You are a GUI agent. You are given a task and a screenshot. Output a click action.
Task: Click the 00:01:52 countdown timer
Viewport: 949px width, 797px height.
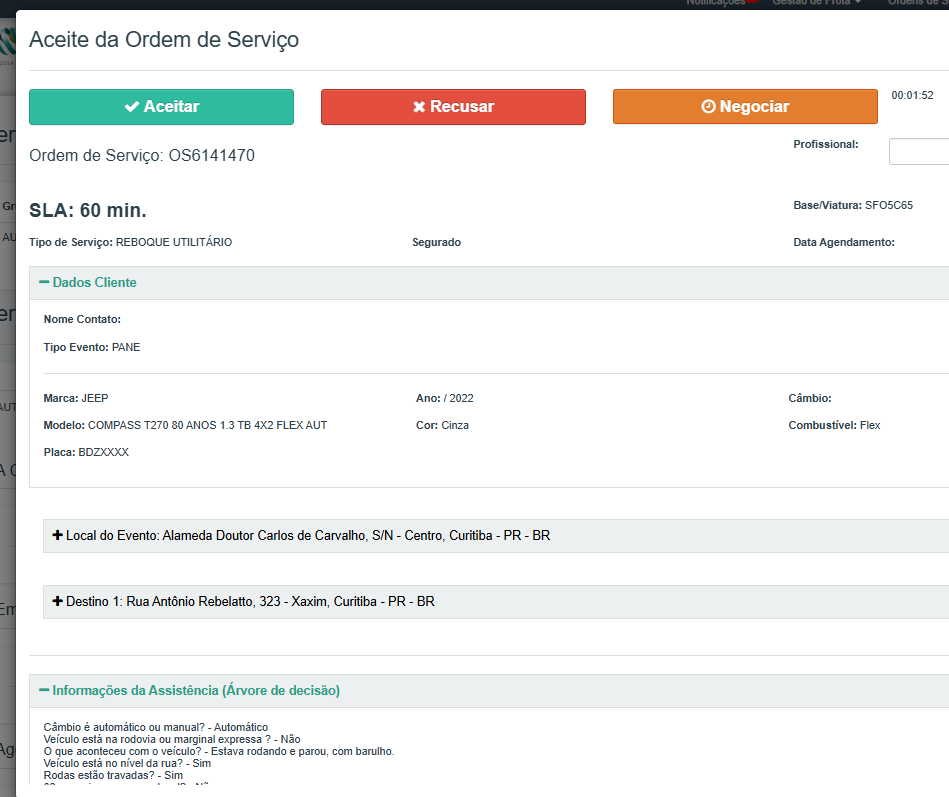912,96
